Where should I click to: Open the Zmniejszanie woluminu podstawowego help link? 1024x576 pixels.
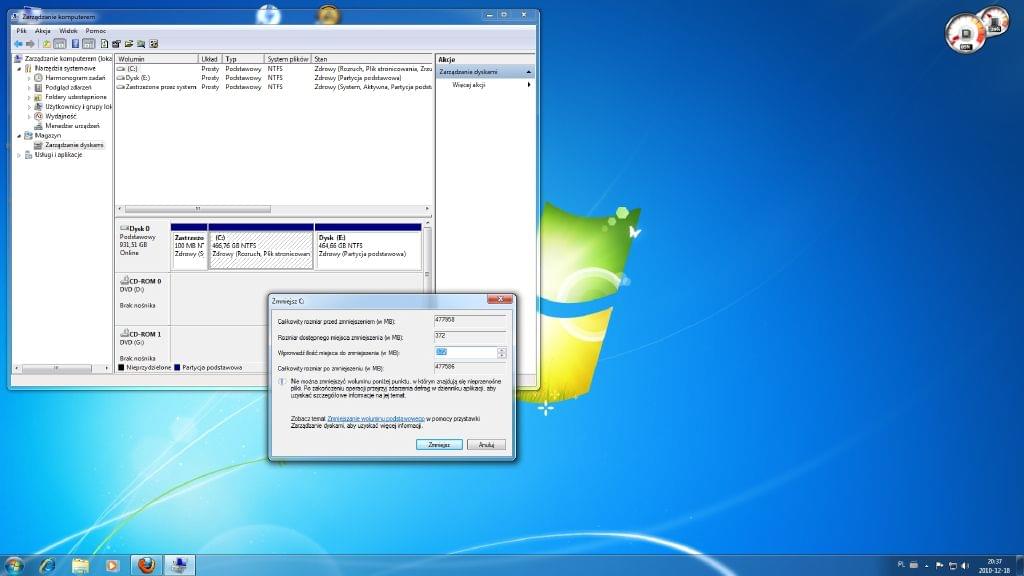376,419
